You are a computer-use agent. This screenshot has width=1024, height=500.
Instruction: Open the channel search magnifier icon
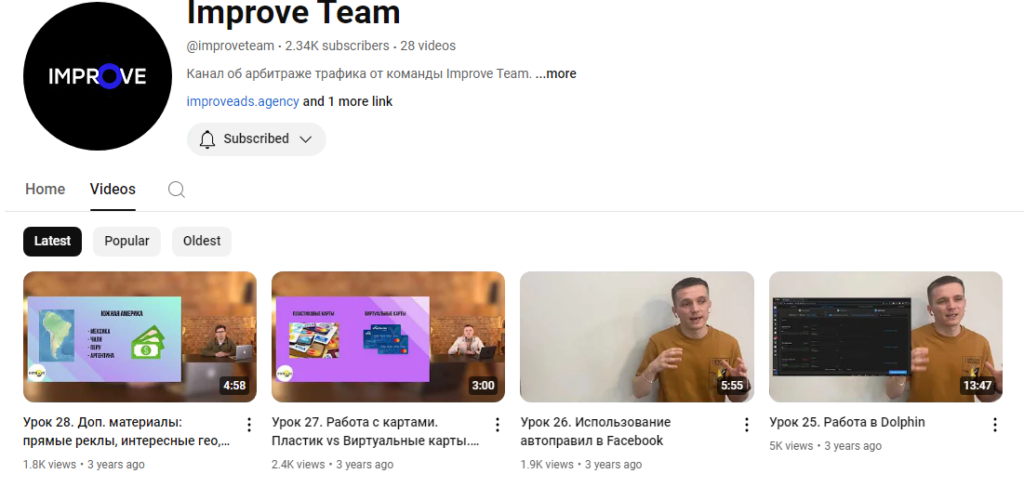[176, 189]
